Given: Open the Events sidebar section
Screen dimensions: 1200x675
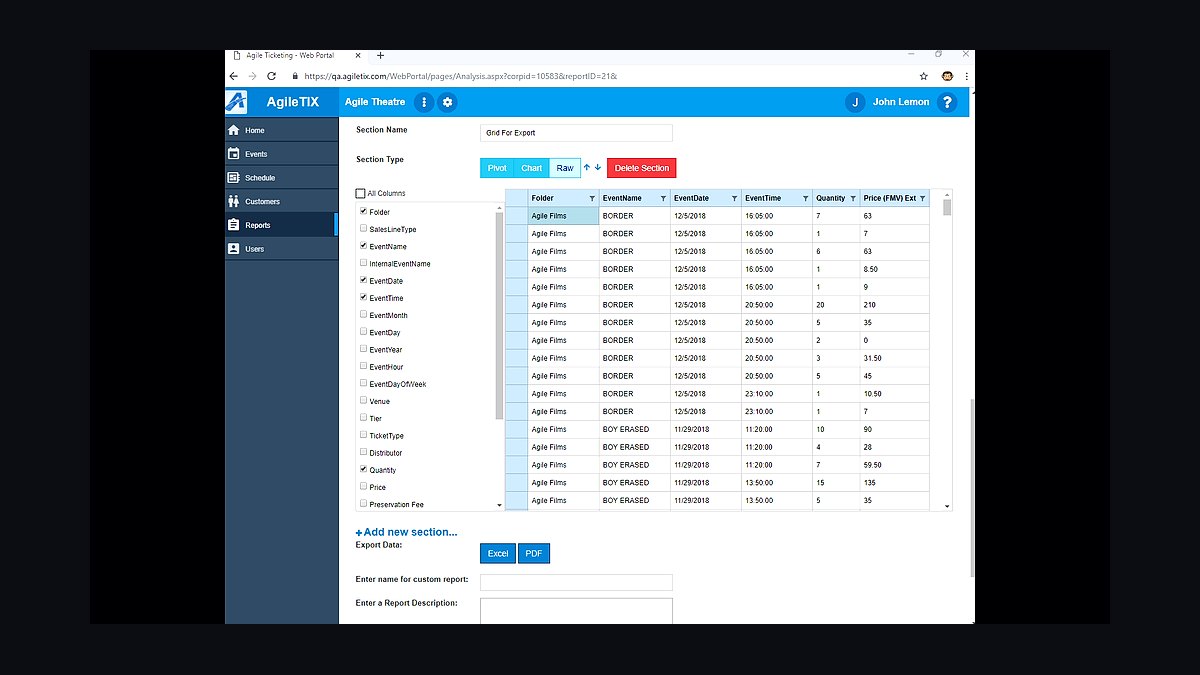Looking at the screenshot, I should (x=281, y=154).
